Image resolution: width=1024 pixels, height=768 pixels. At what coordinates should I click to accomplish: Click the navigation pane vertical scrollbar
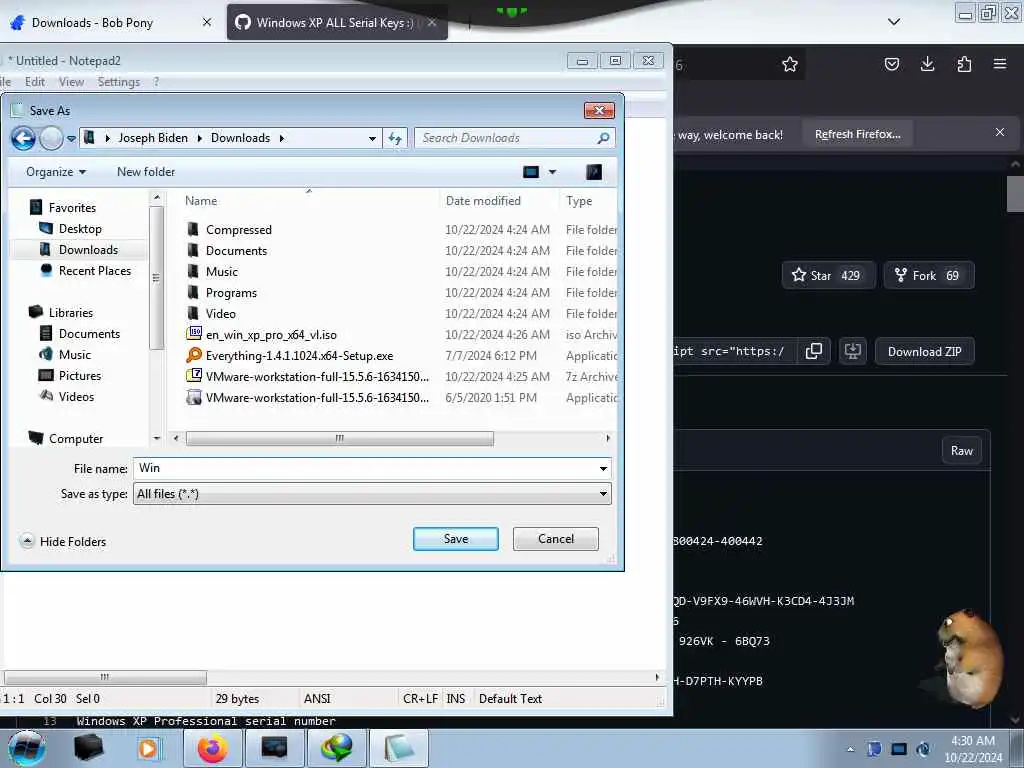click(156, 278)
